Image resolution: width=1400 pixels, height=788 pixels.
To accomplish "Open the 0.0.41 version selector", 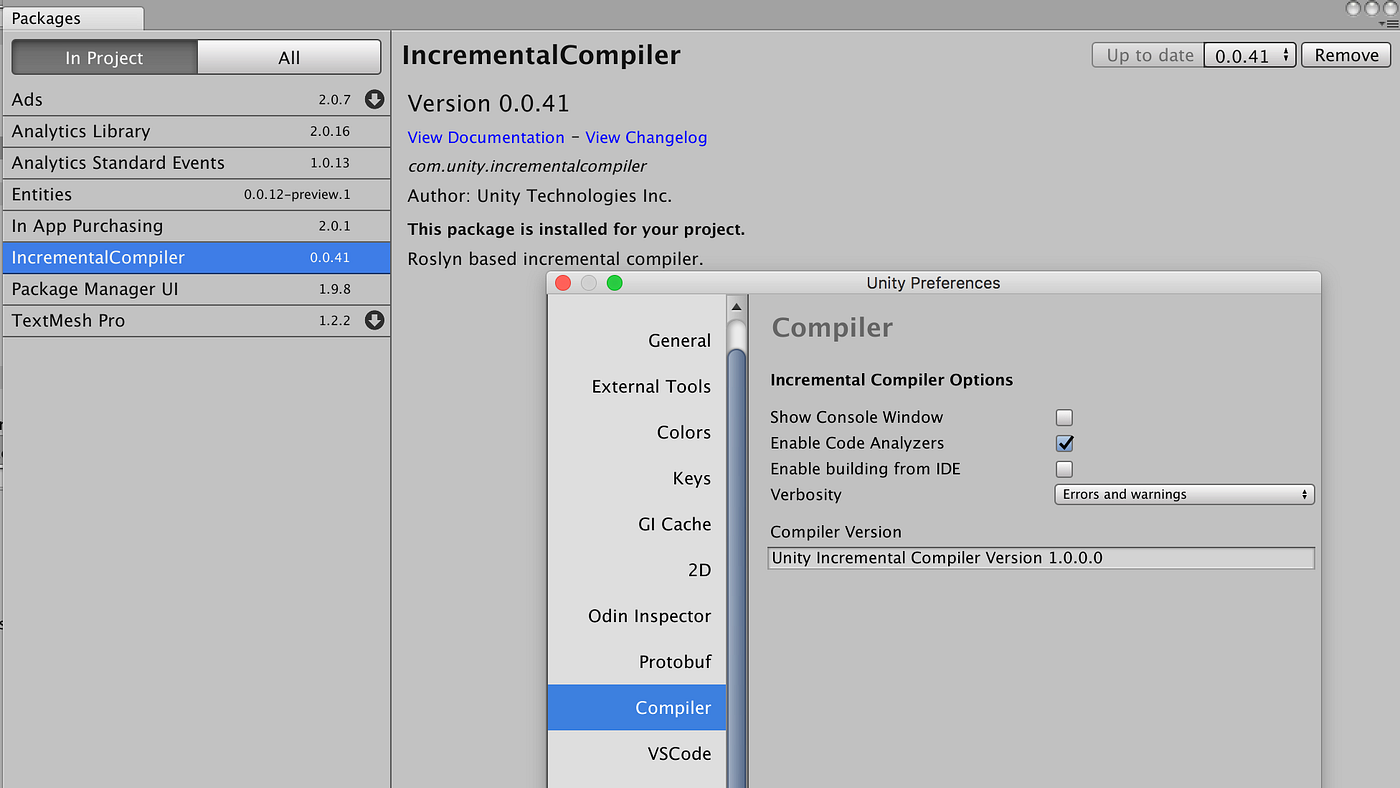I will click(x=1249, y=55).
